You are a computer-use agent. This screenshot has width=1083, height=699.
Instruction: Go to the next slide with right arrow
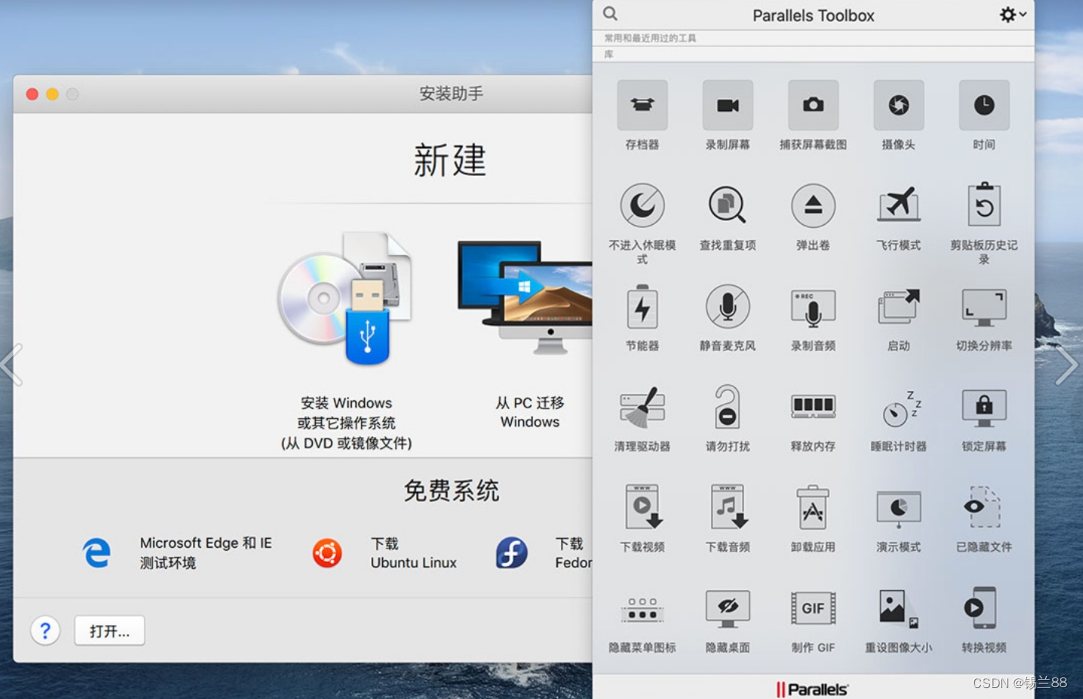point(1066,365)
